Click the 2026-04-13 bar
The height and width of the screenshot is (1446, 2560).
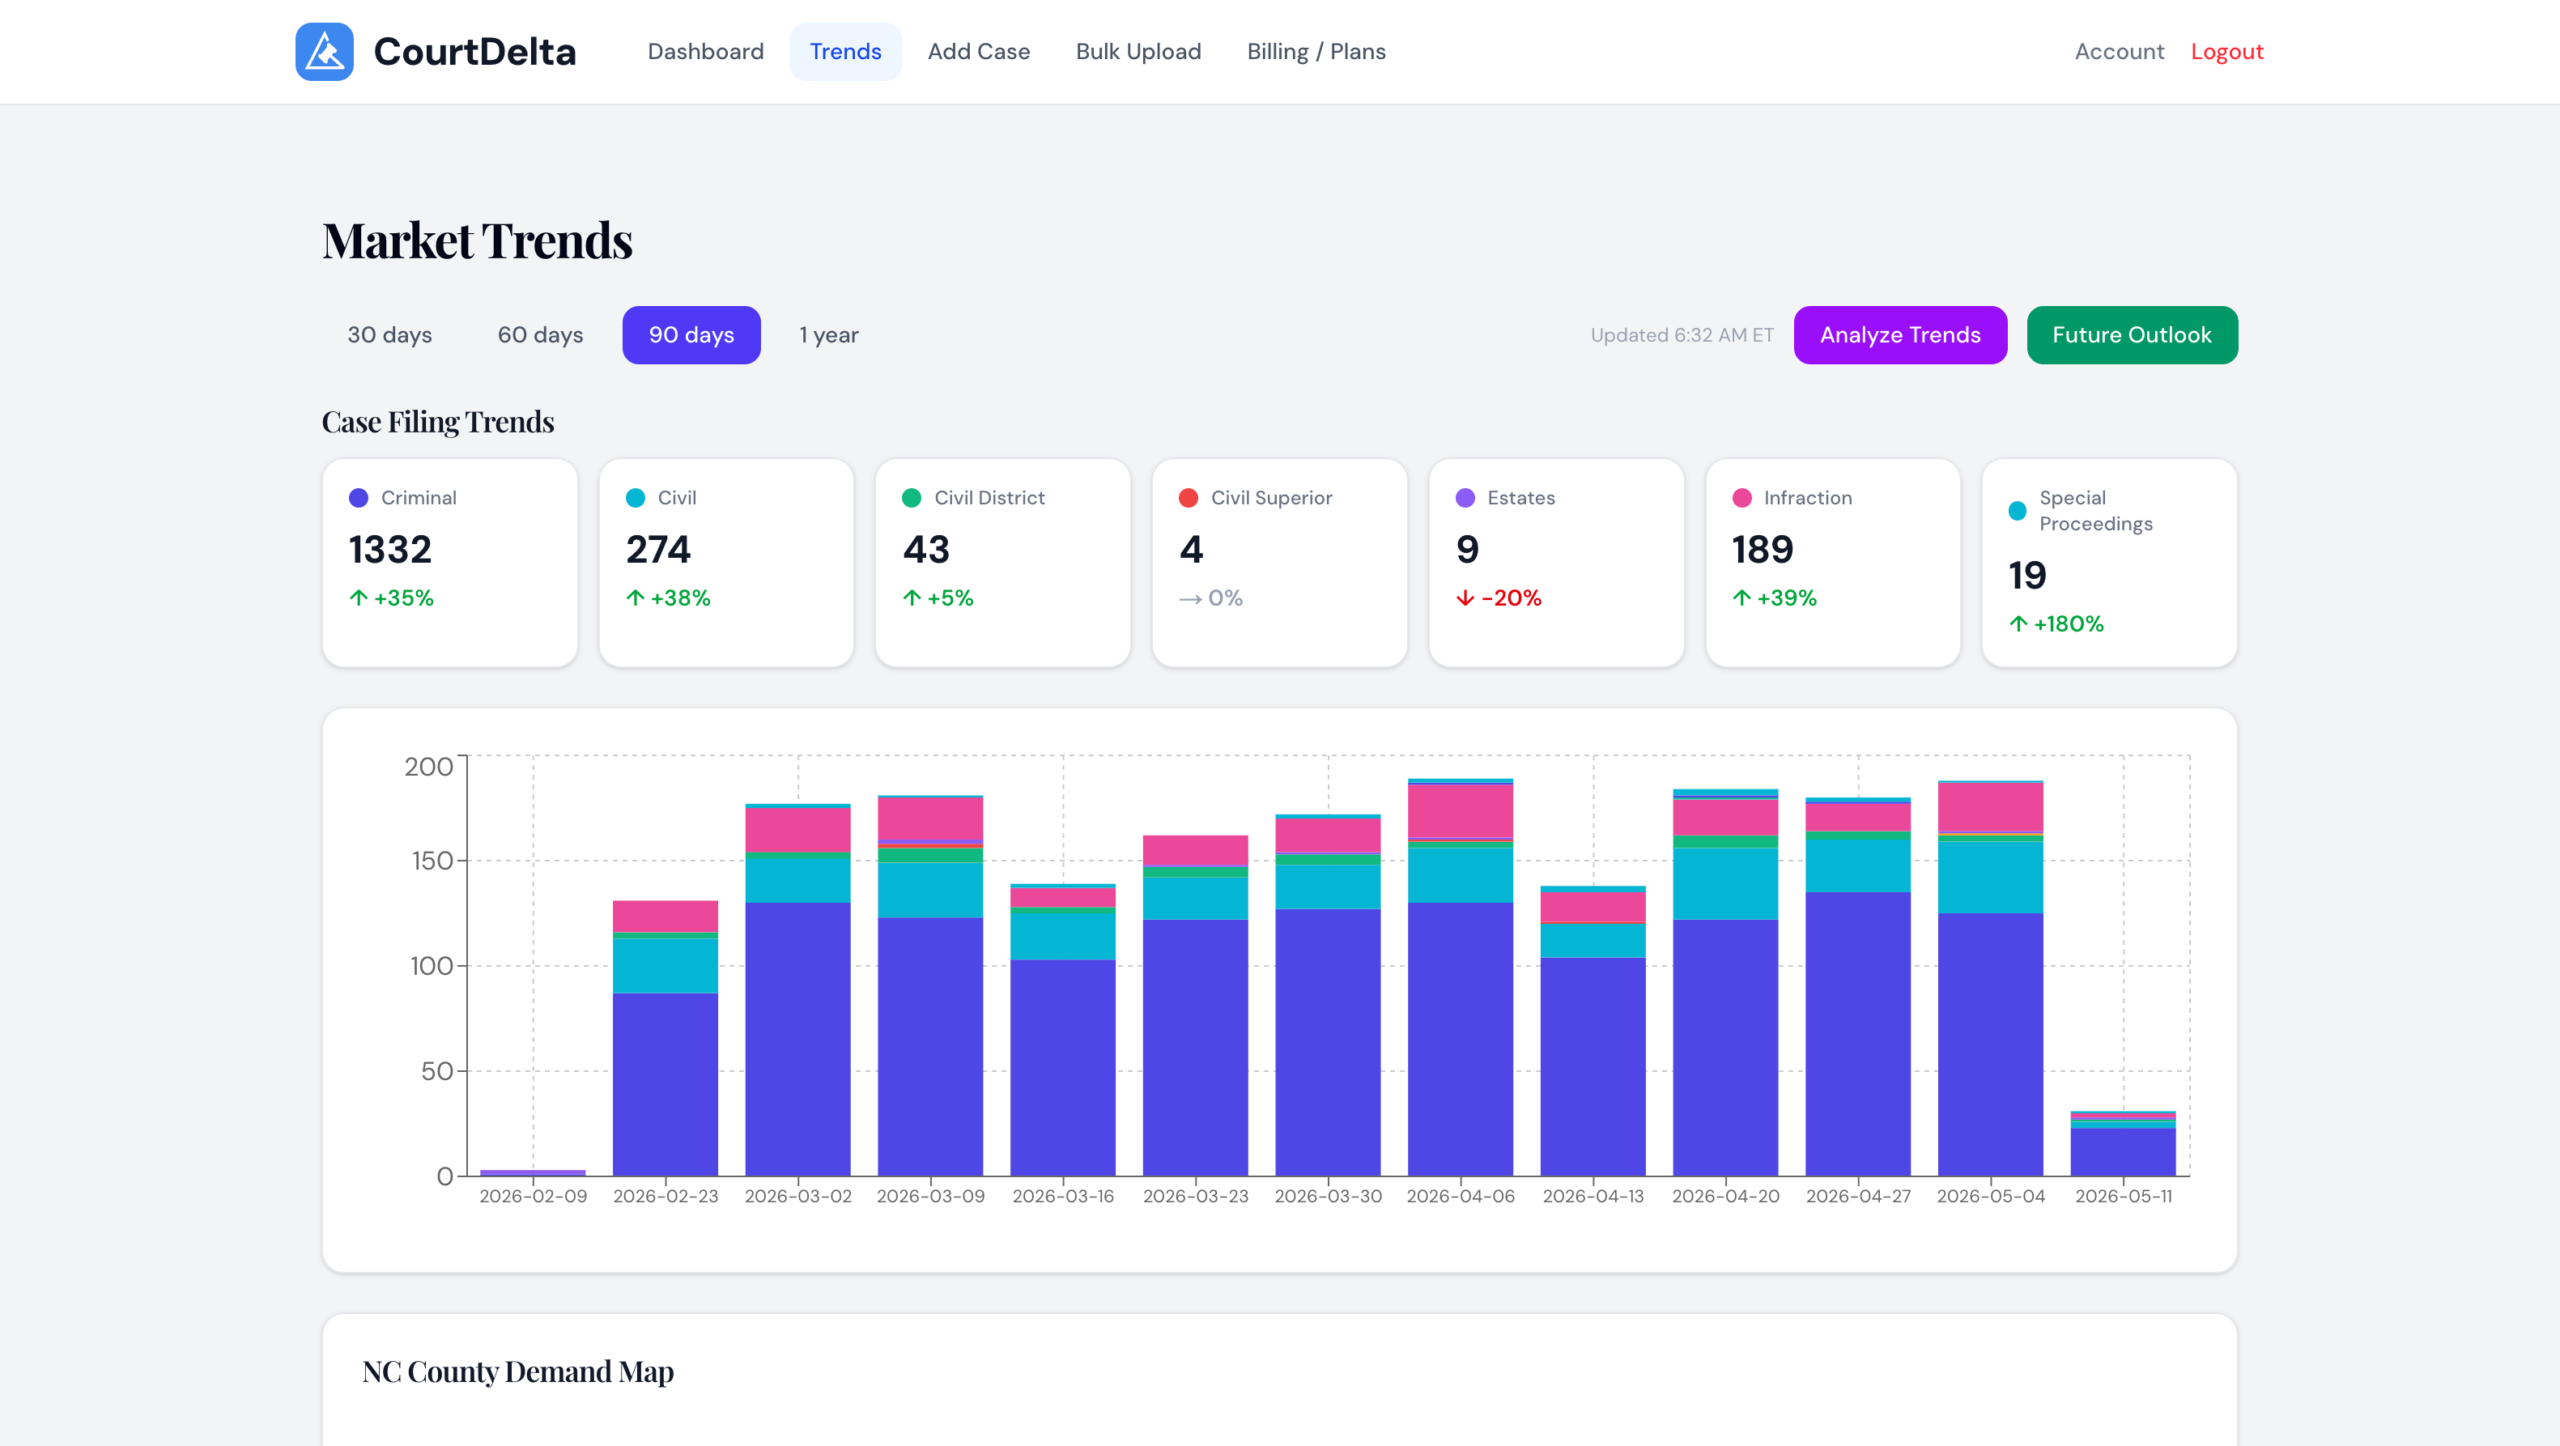1593,1031
